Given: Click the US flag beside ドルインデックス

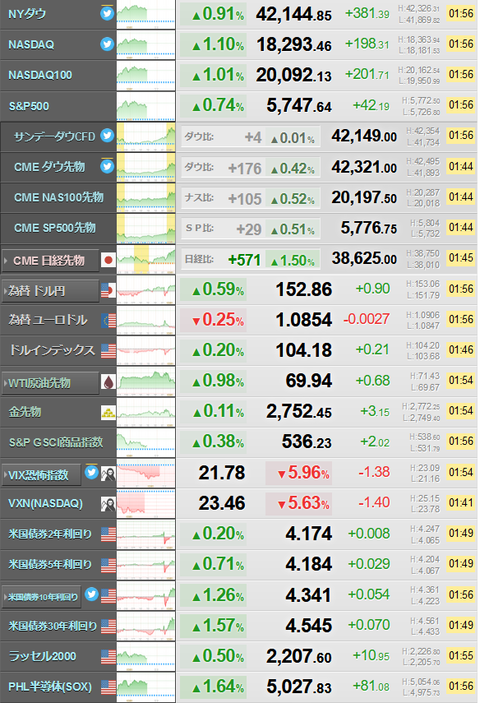Looking at the screenshot, I should (x=108, y=351).
